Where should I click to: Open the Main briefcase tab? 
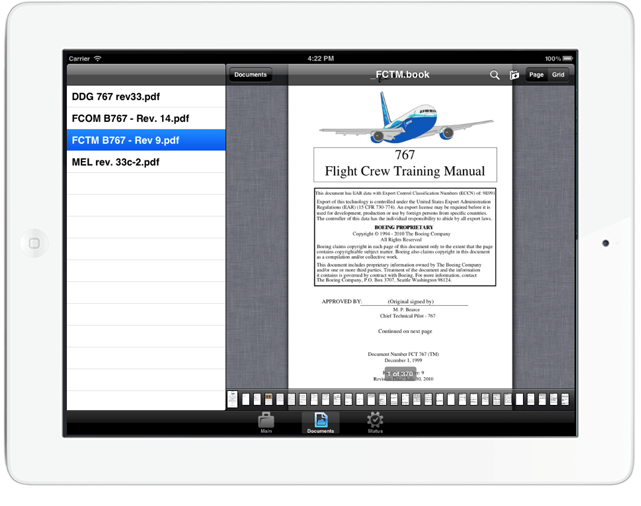tap(266, 421)
